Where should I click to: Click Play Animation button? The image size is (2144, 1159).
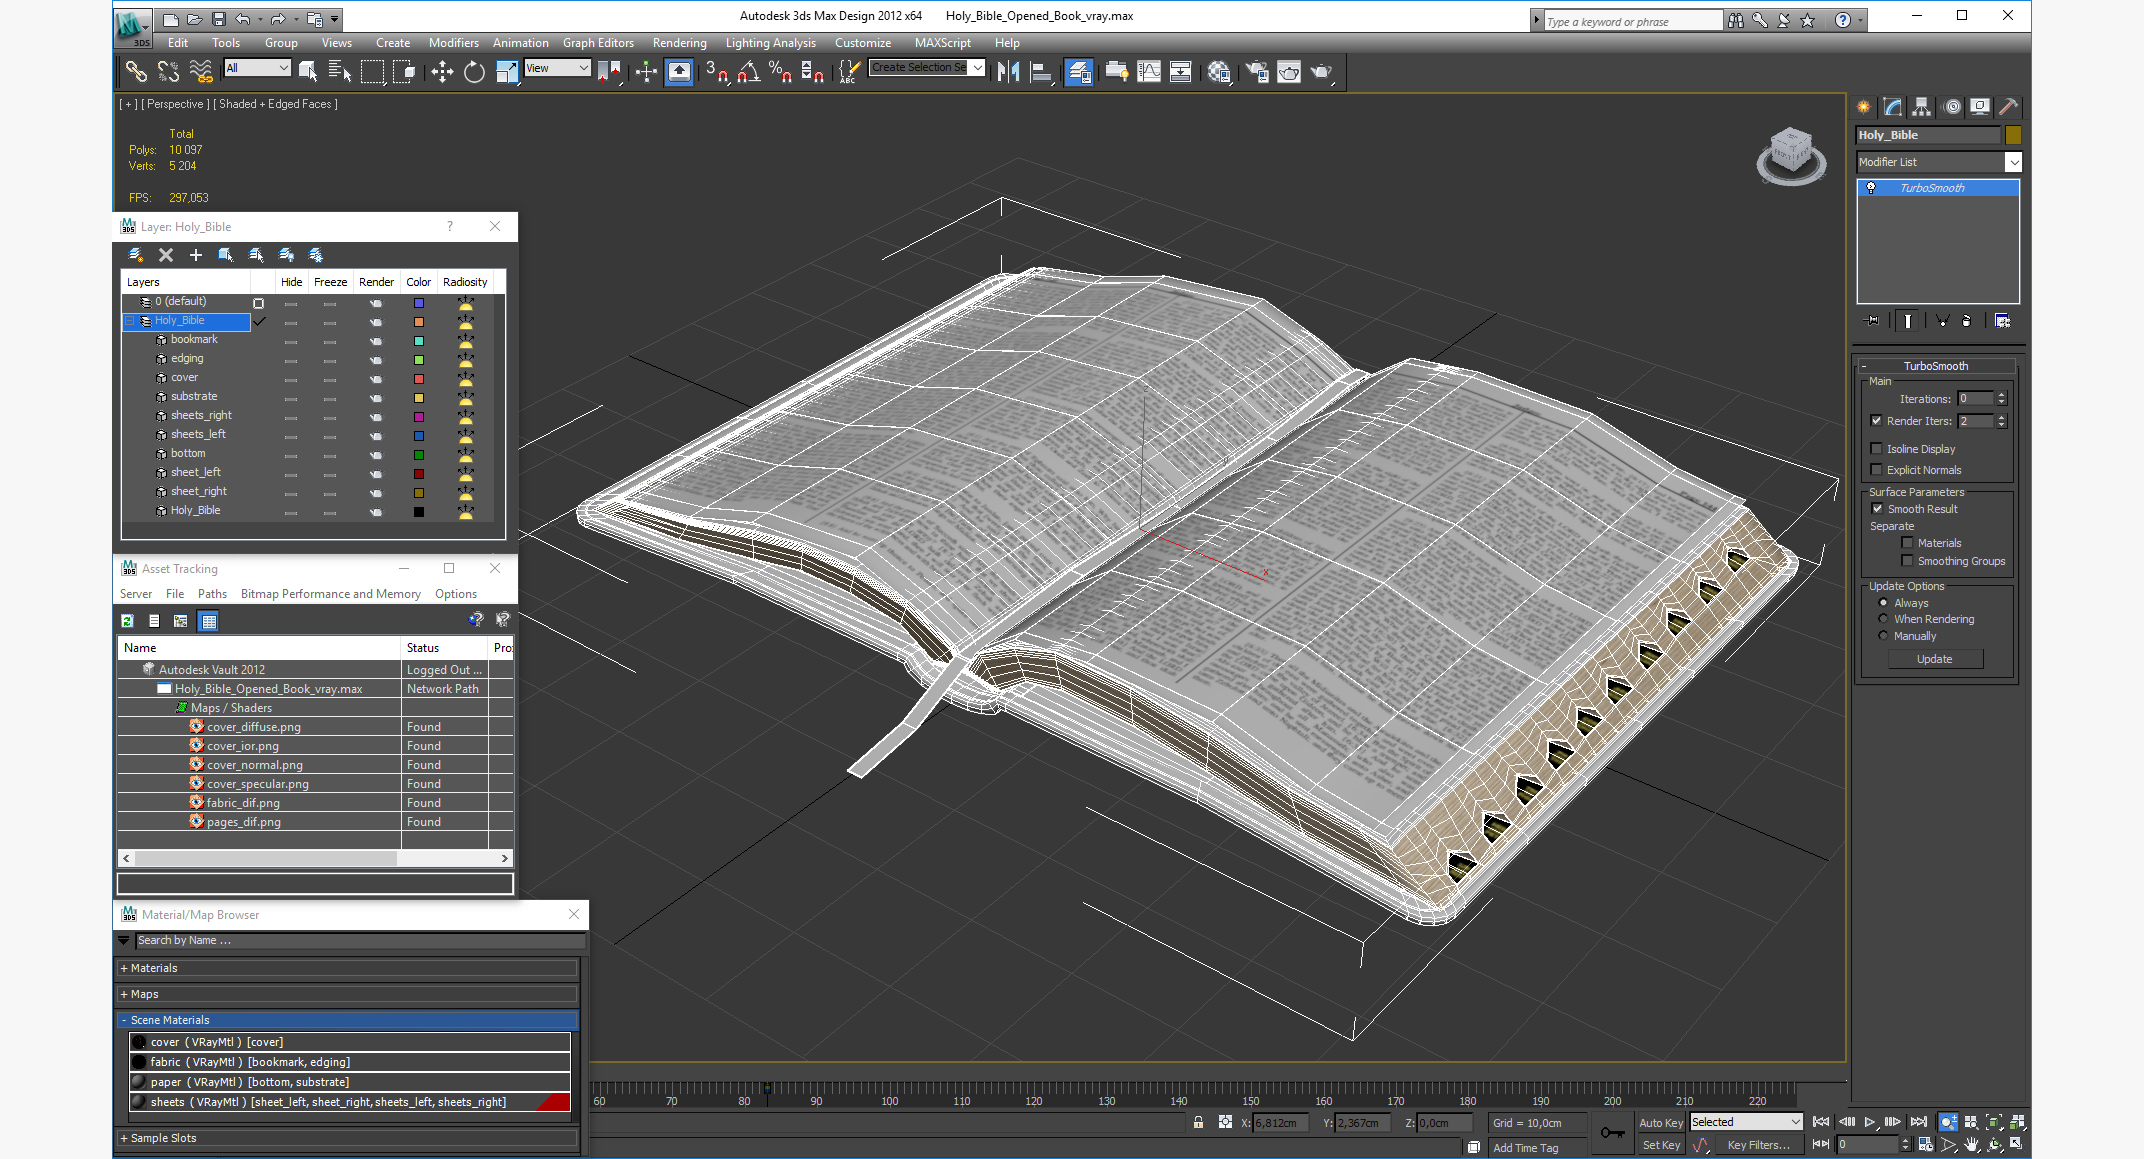pos(1869,1122)
